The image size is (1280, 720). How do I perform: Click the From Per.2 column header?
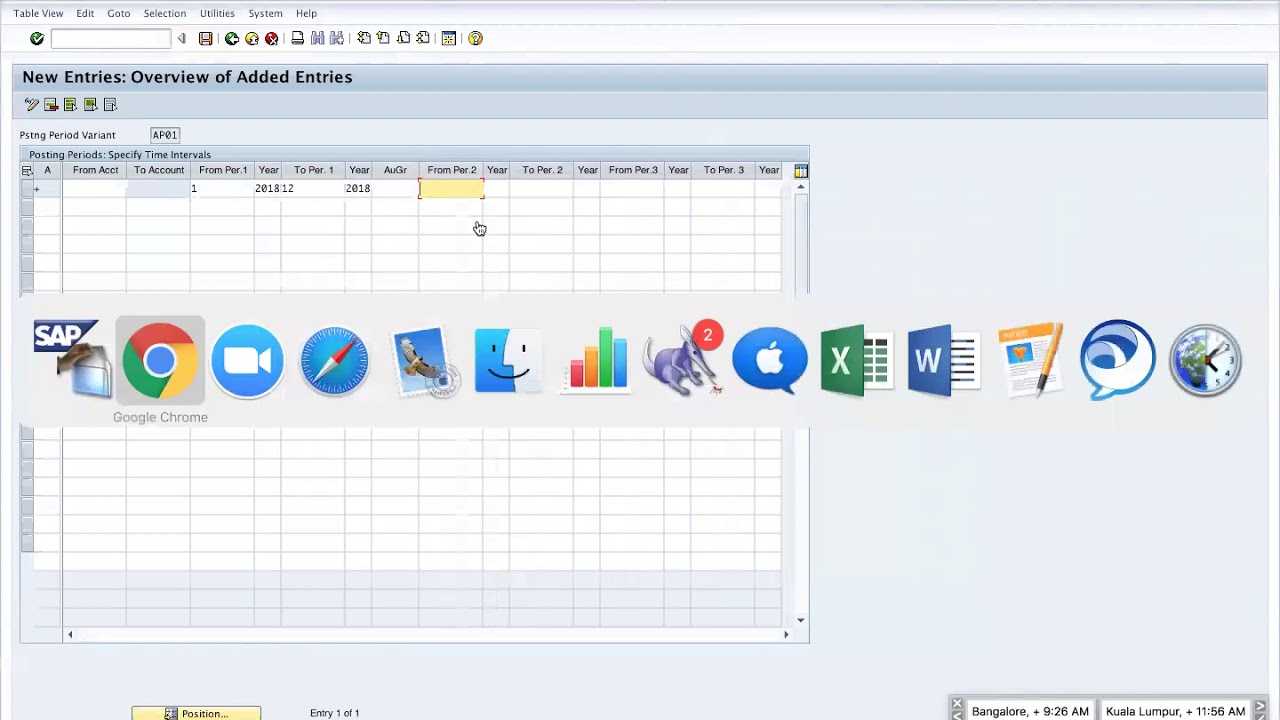(x=451, y=170)
